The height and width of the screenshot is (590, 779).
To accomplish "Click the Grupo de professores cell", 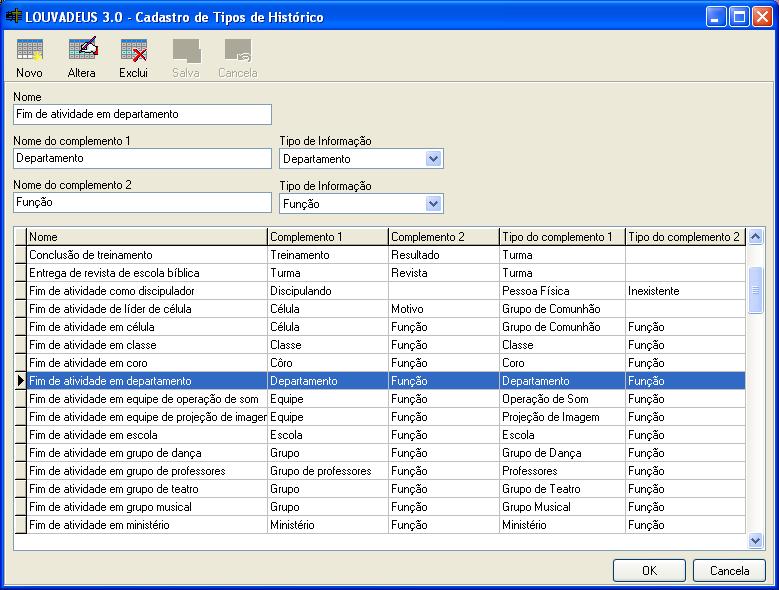I will (328, 471).
